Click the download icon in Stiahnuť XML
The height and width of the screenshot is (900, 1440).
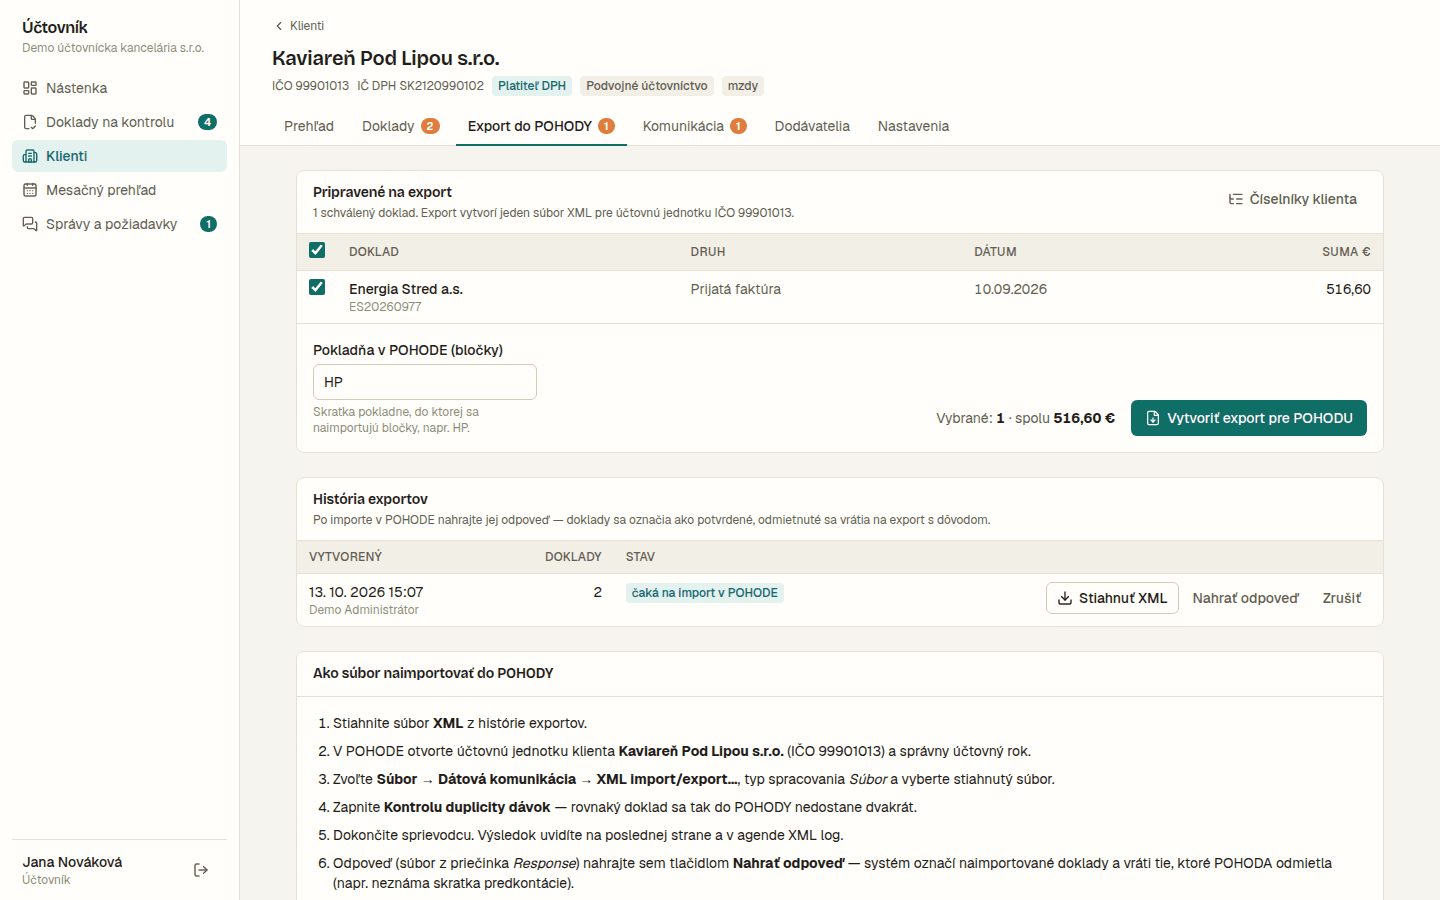click(x=1065, y=598)
